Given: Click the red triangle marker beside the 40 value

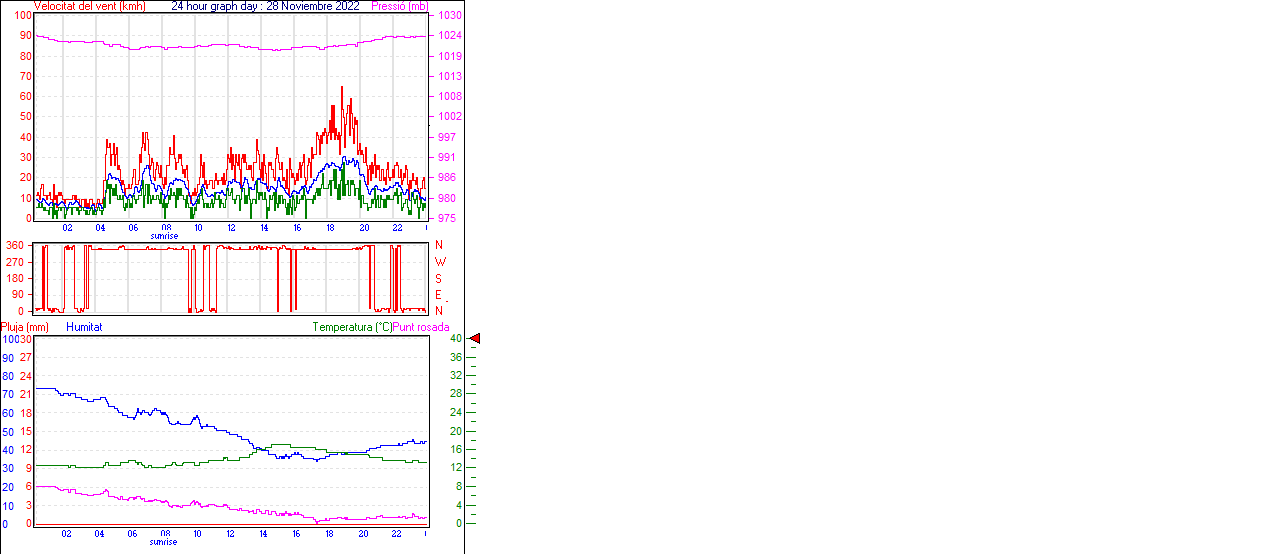Looking at the screenshot, I should coord(475,339).
